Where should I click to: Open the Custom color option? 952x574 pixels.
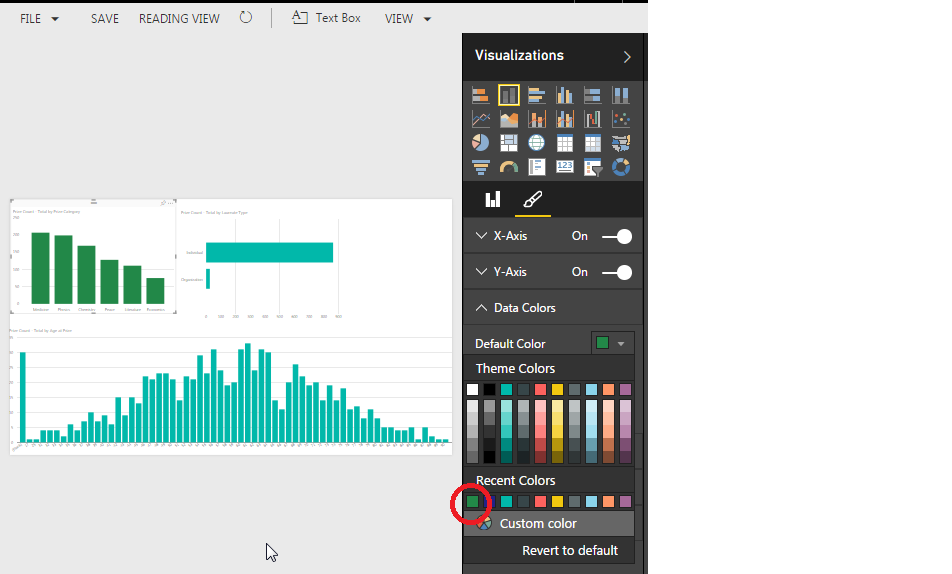tap(549, 524)
